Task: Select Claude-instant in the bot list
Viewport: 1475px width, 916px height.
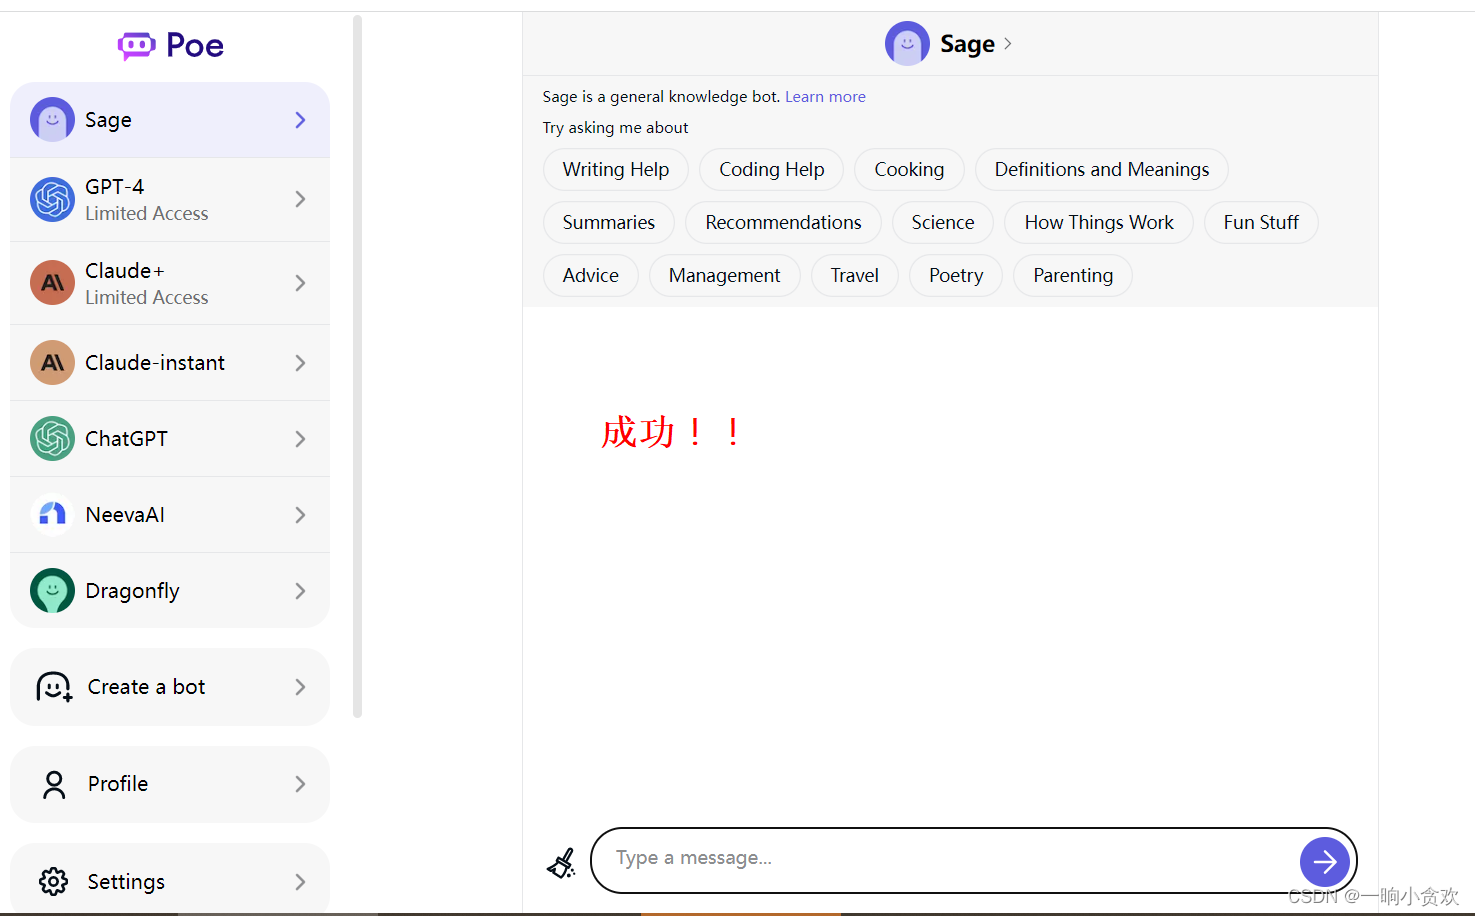Action: (x=170, y=363)
